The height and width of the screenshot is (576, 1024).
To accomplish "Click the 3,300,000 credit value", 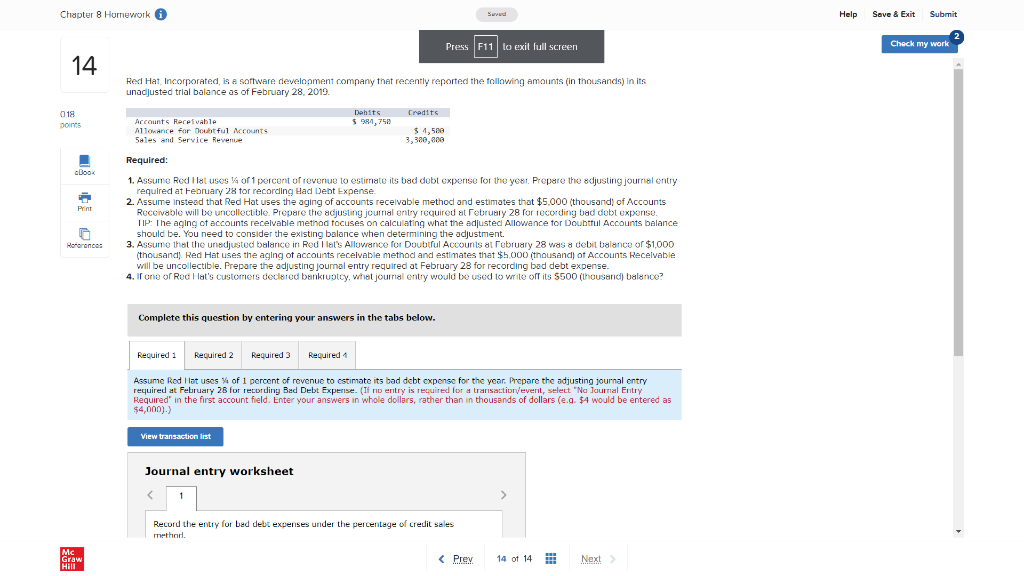I will coord(424,140).
